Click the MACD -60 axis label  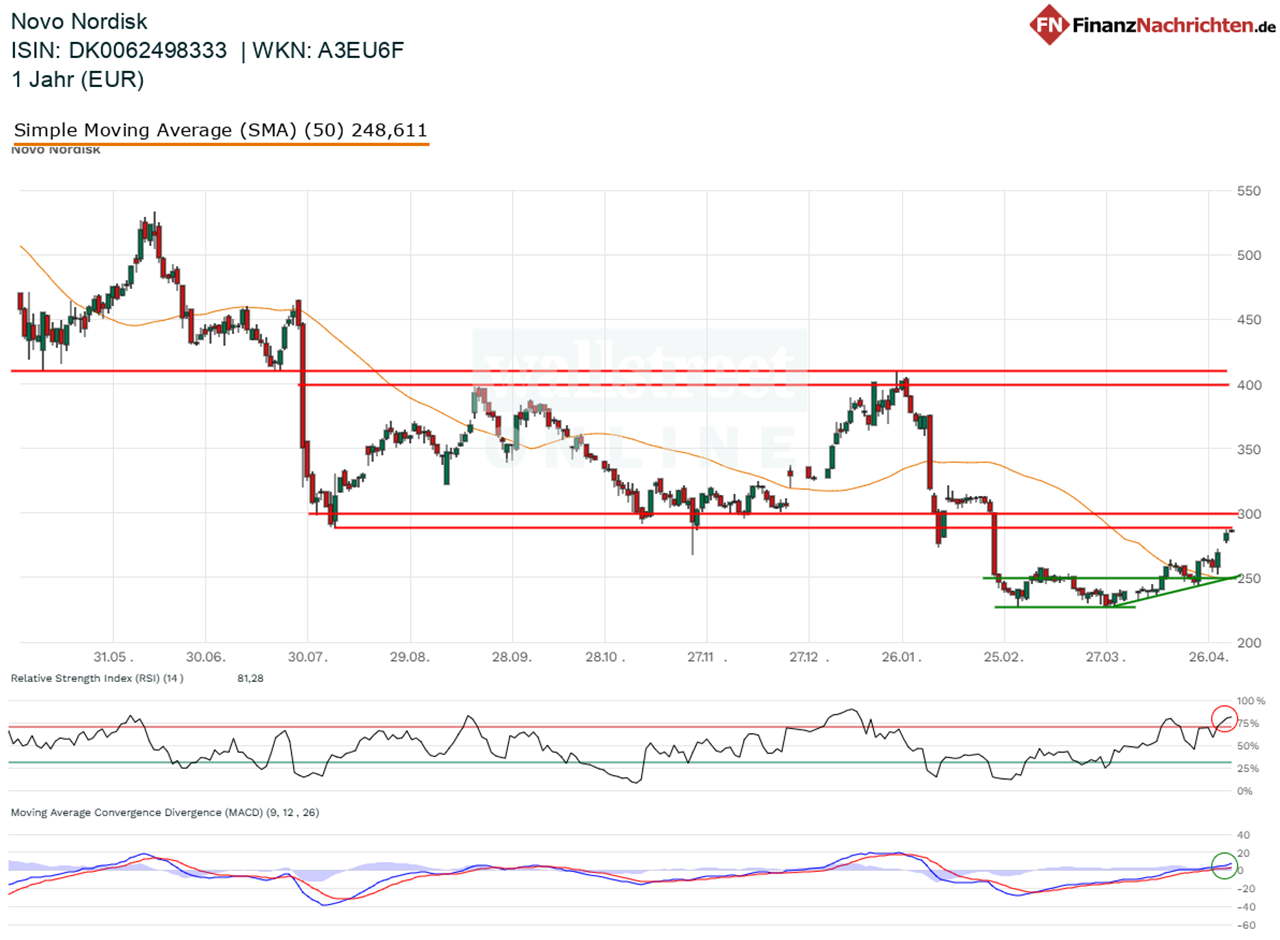(x=1244, y=925)
